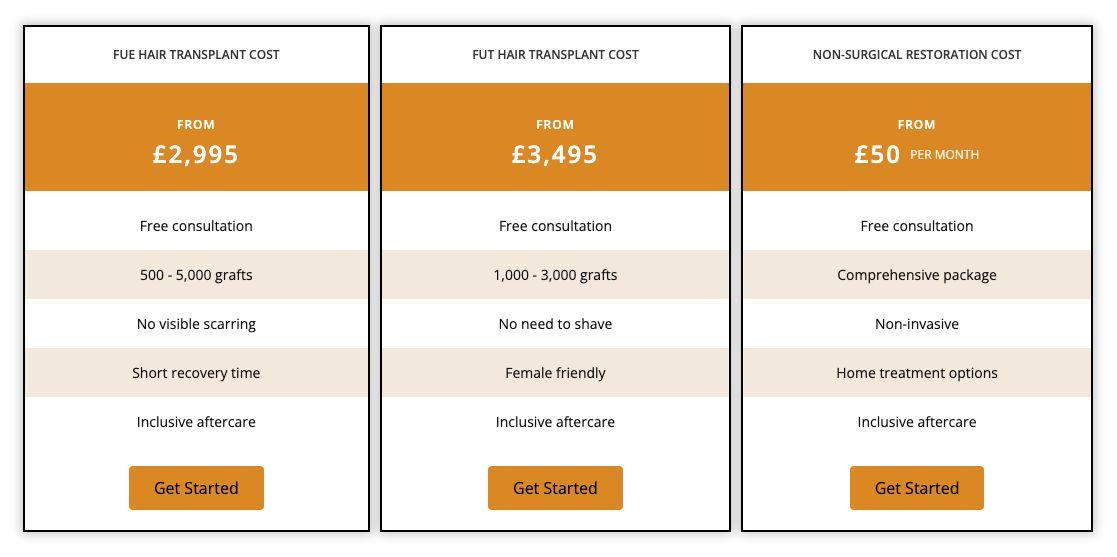Click the £3,495 price
The image size is (1117, 557).
pyautogui.click(x=555, y=154)
